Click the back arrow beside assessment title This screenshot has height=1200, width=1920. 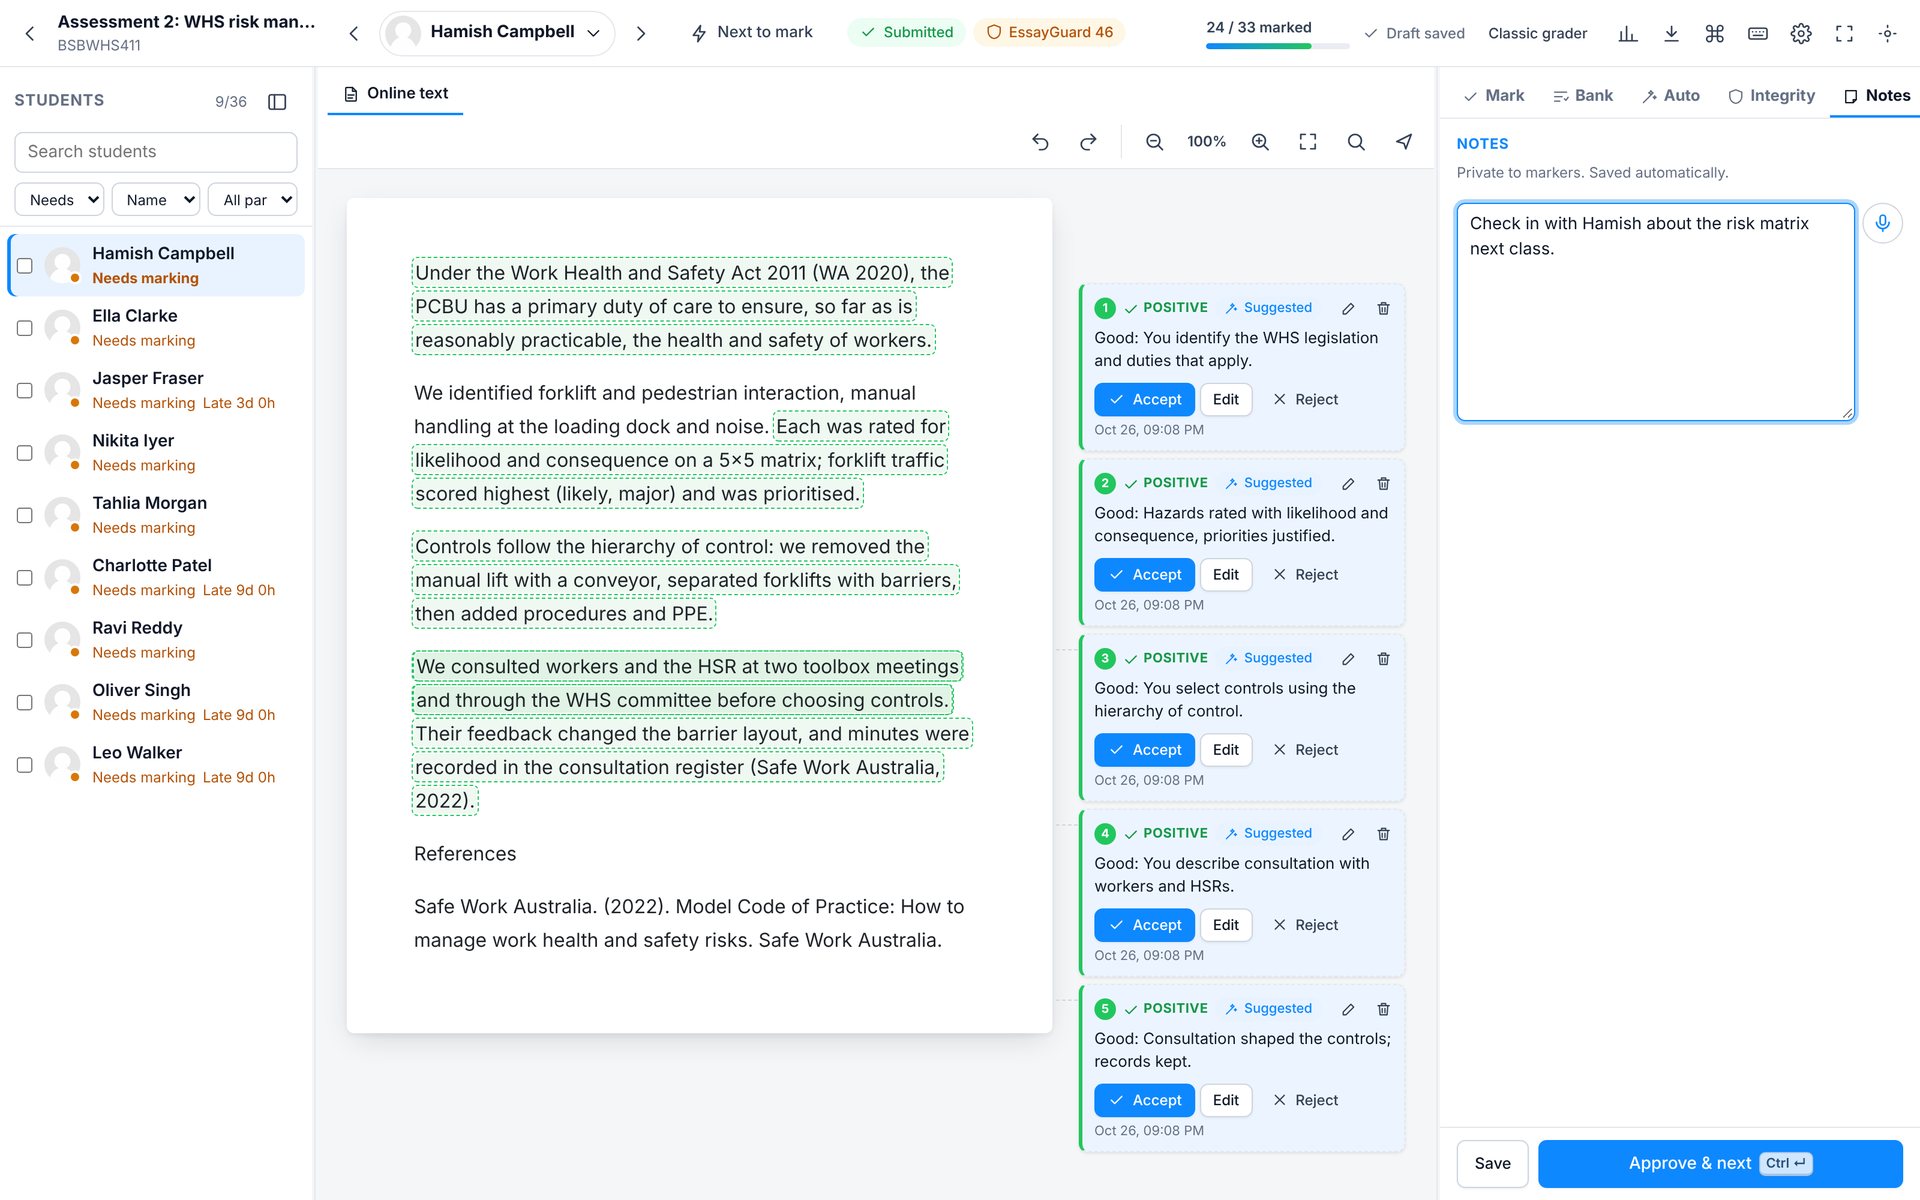pyautogui.click(x=30, y=33)
